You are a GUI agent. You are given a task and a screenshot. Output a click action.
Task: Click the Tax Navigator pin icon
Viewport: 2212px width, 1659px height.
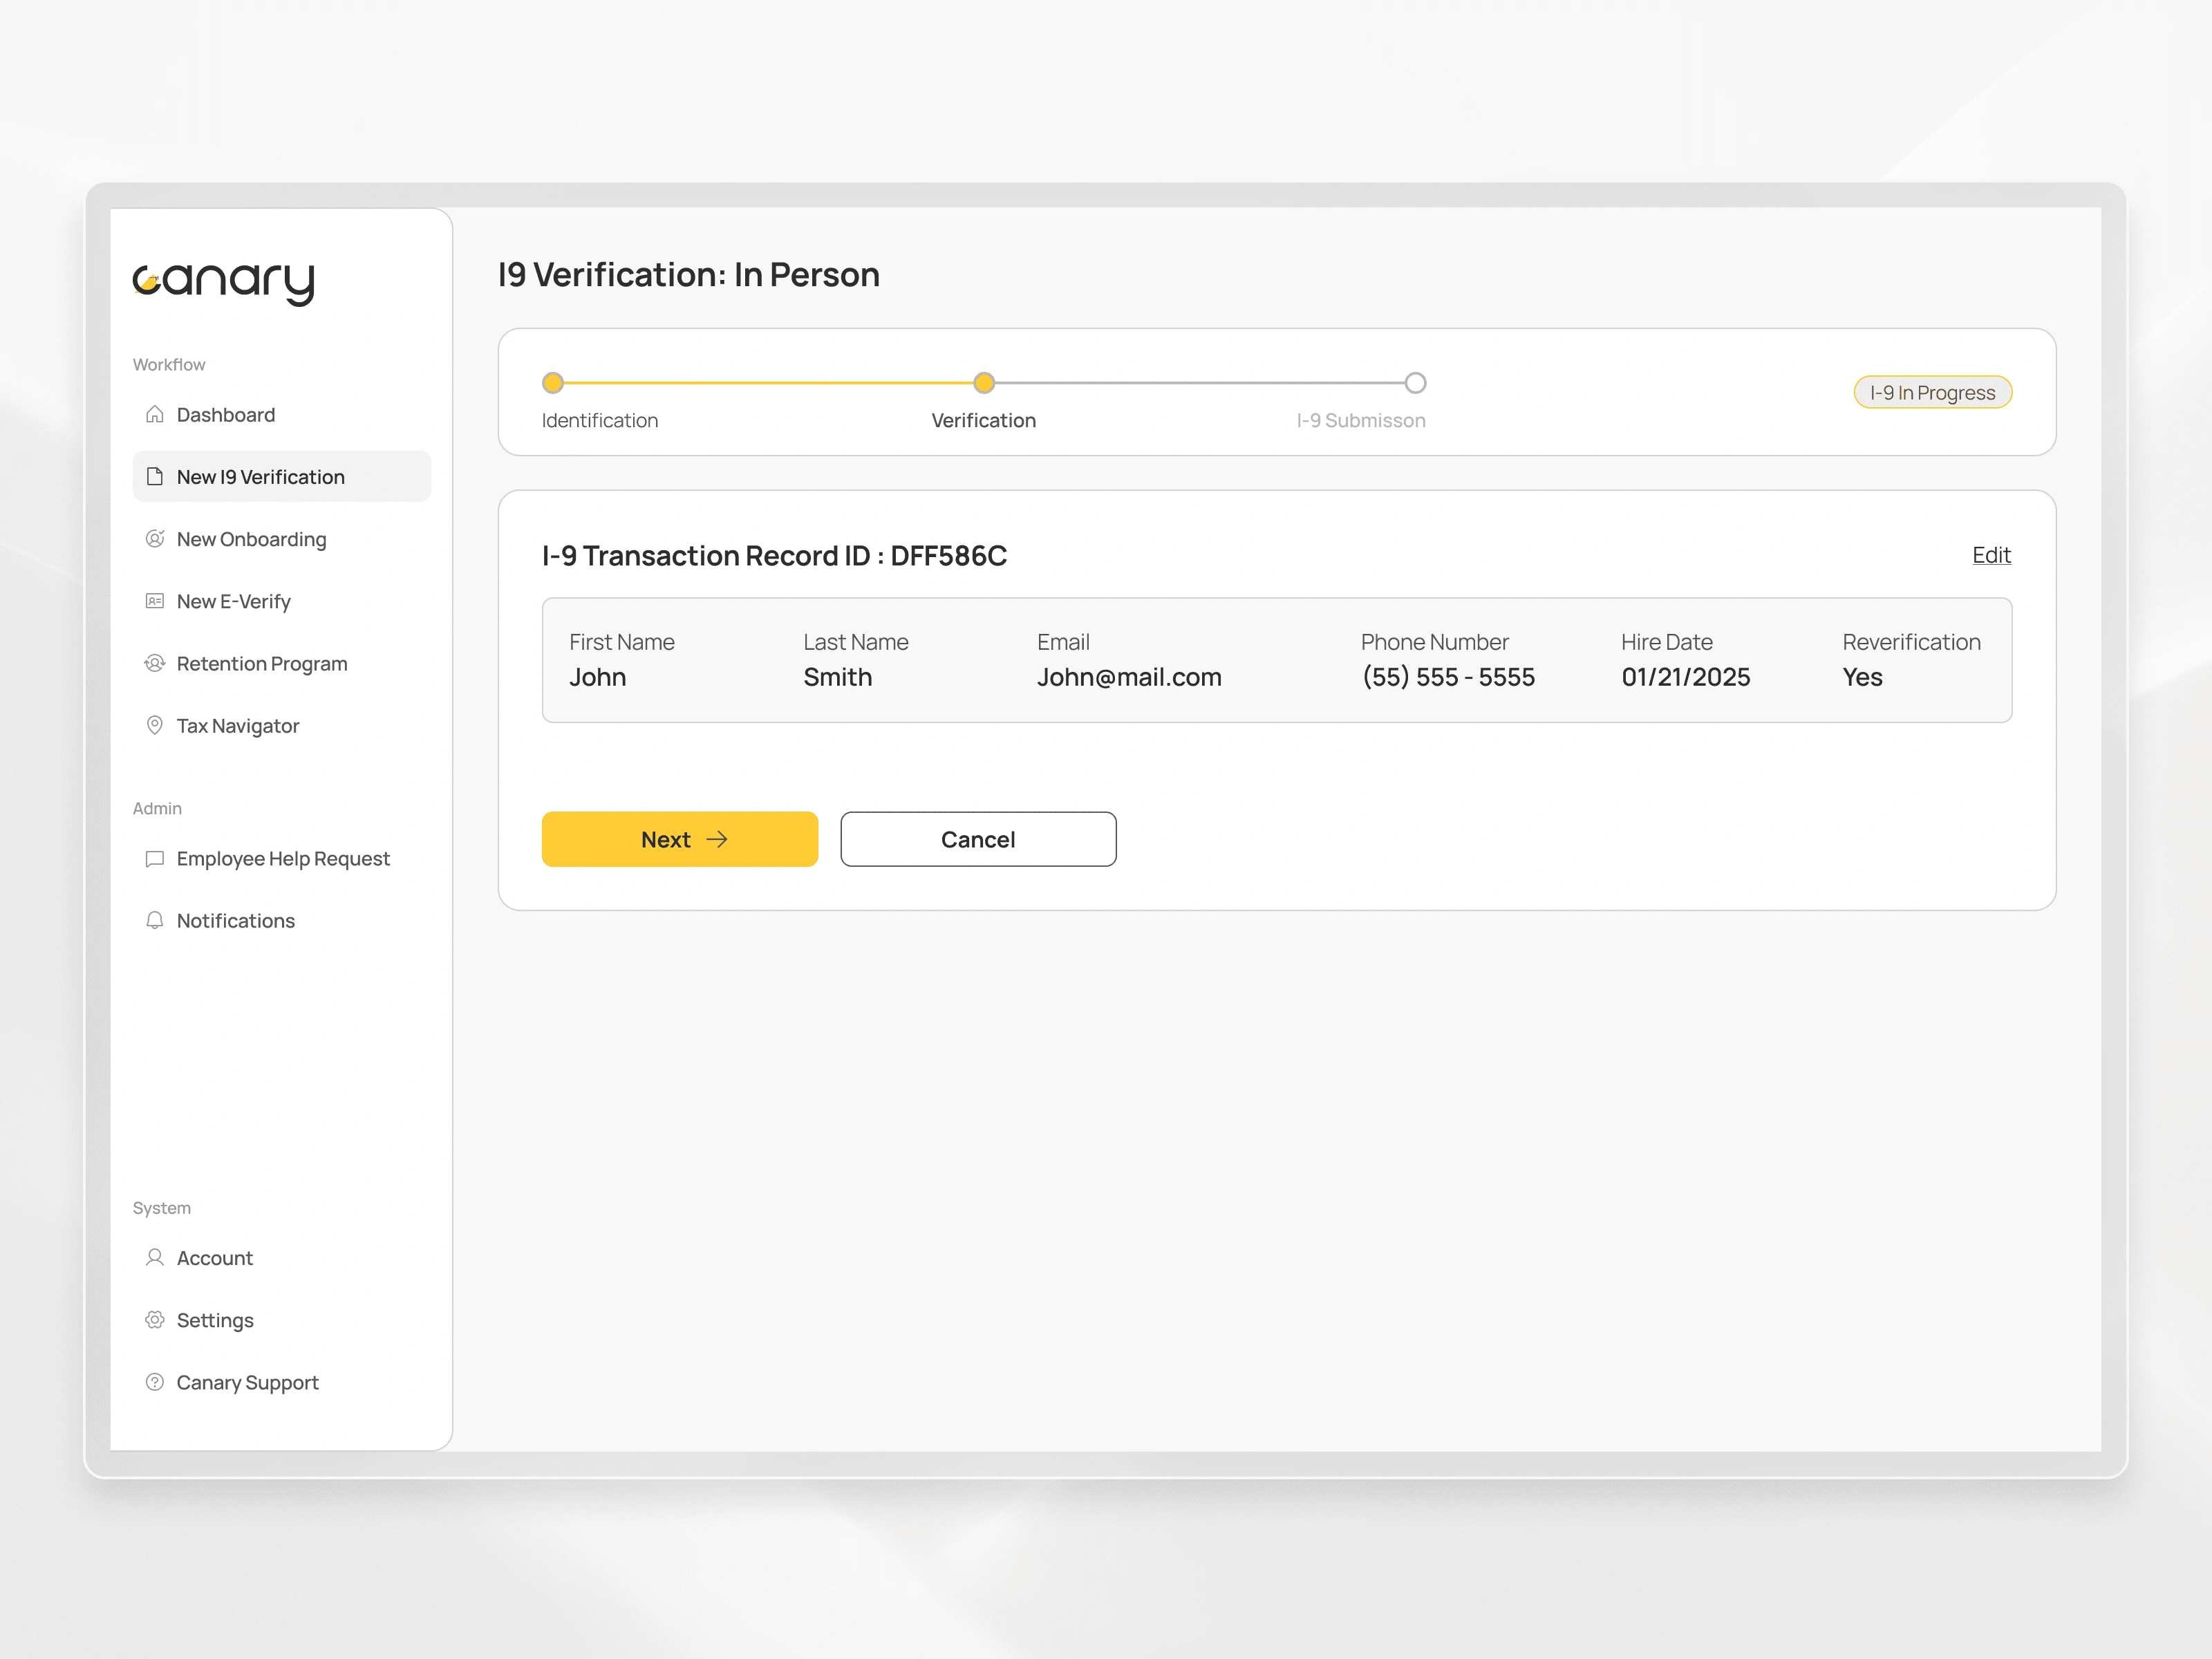[x=154, y=725]
